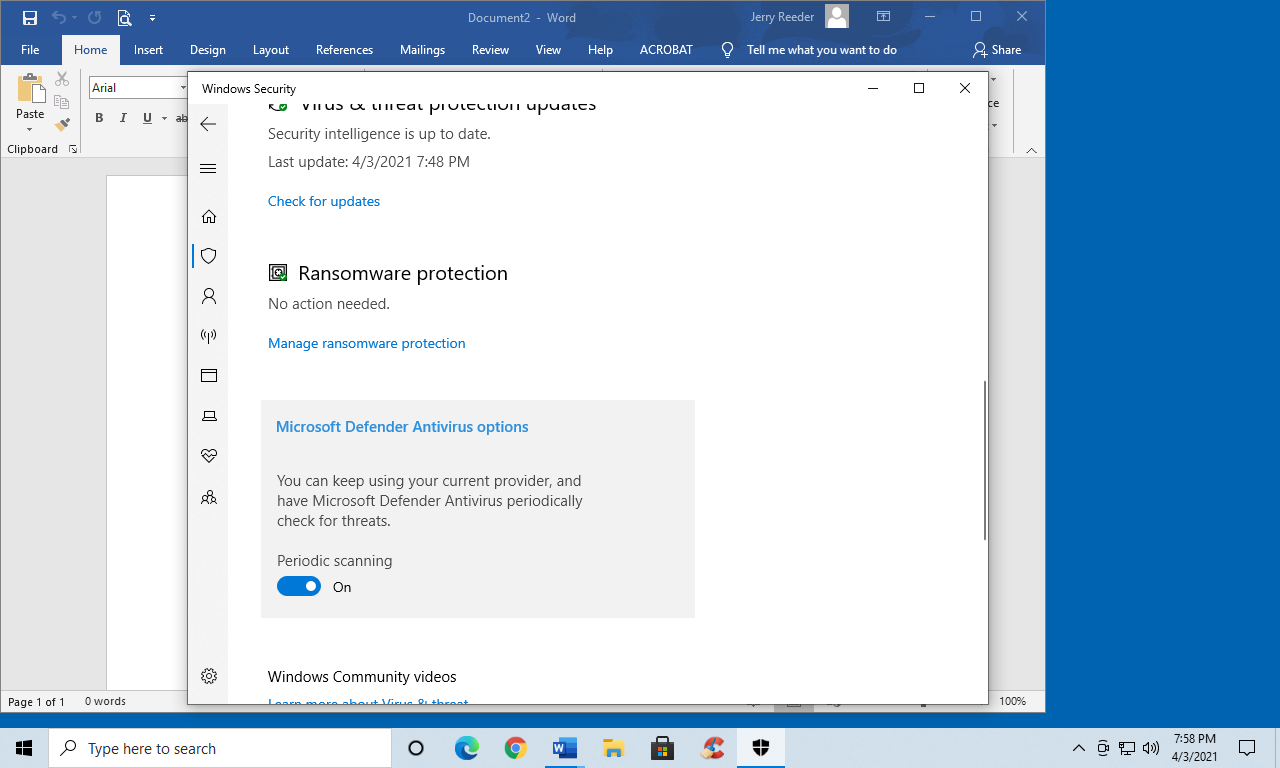
Task: Switch to the Insert tab
Action: pos(148,50)
